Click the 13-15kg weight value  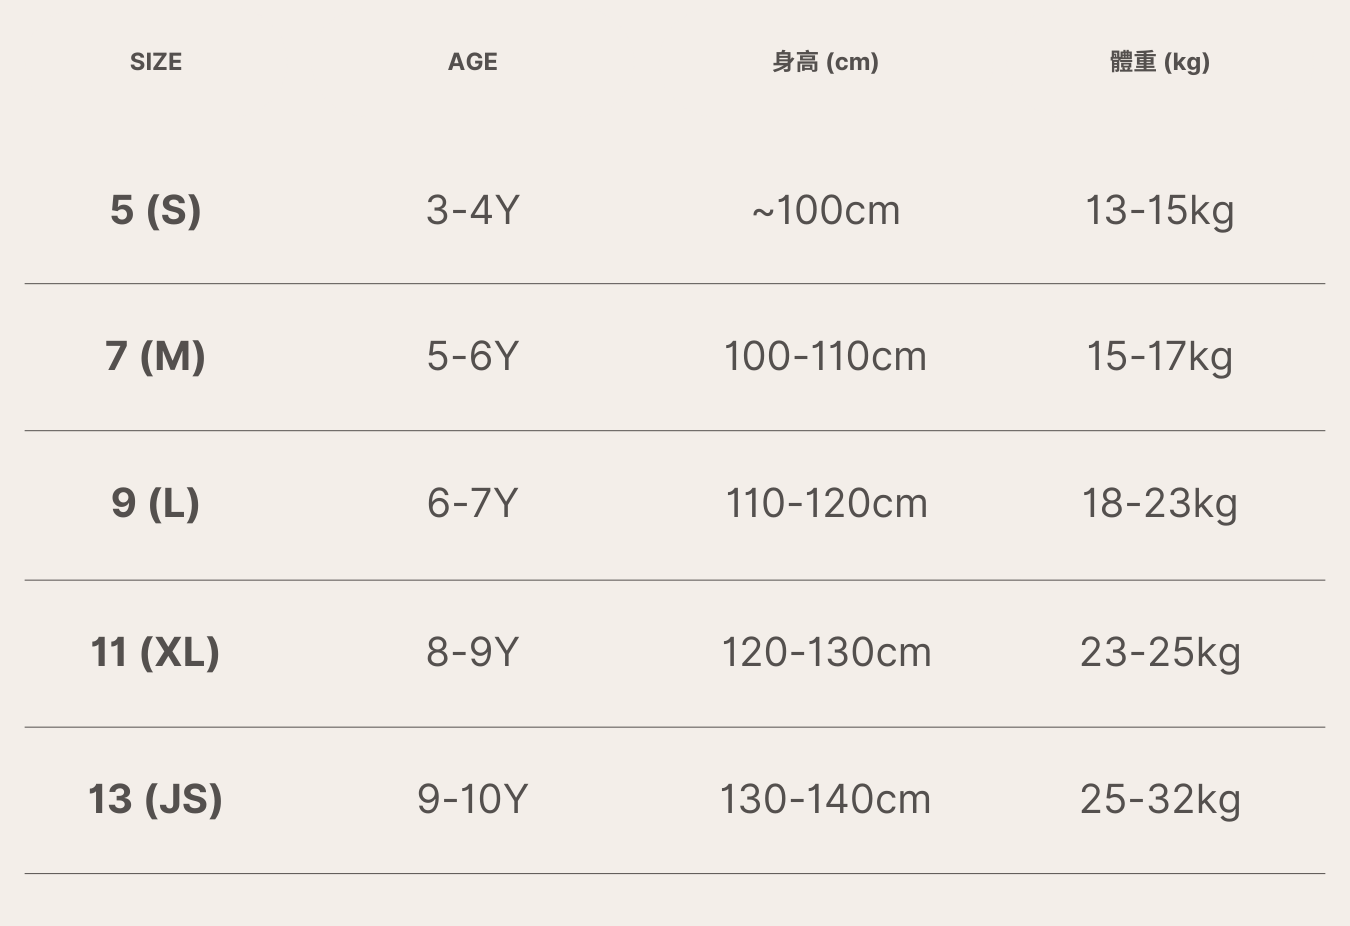point(1160,210)
